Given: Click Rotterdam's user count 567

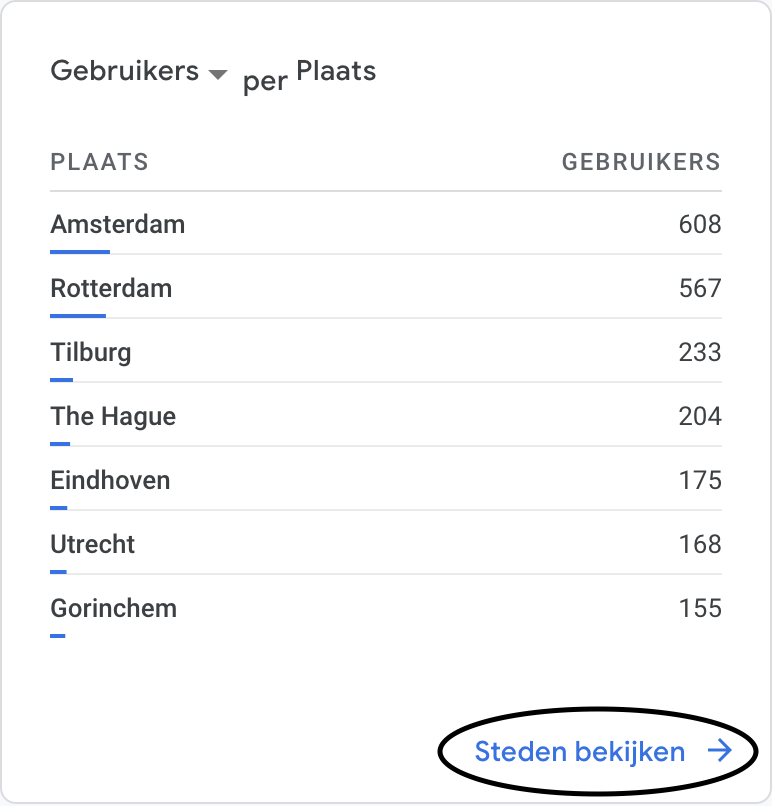Looking at the screenshot, I should coord(699,288).
